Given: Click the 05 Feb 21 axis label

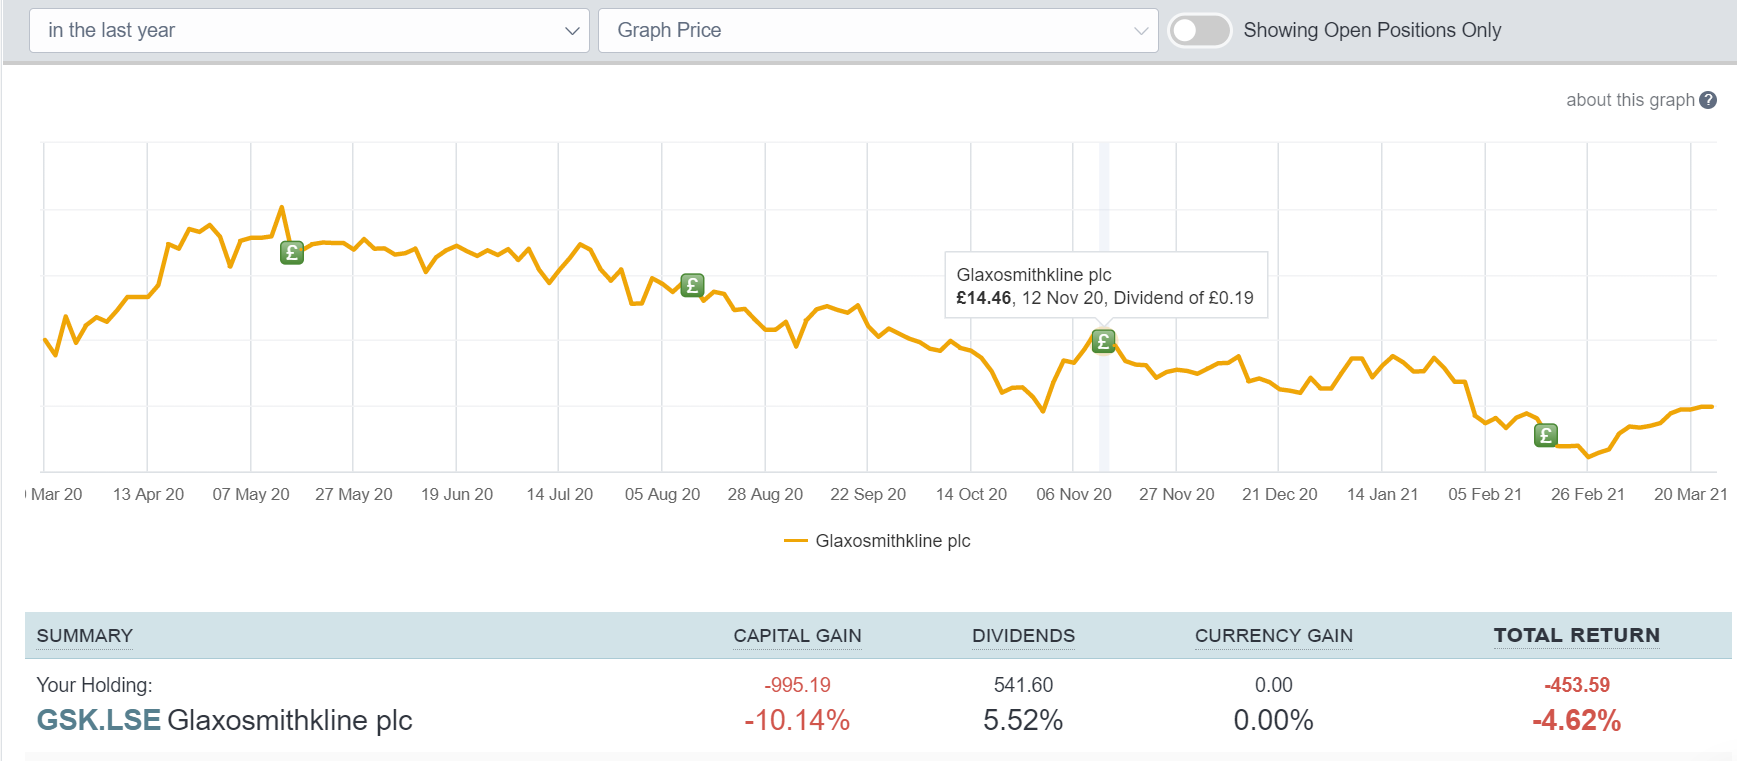Looking at the screenshot, I should (1485, 494).
